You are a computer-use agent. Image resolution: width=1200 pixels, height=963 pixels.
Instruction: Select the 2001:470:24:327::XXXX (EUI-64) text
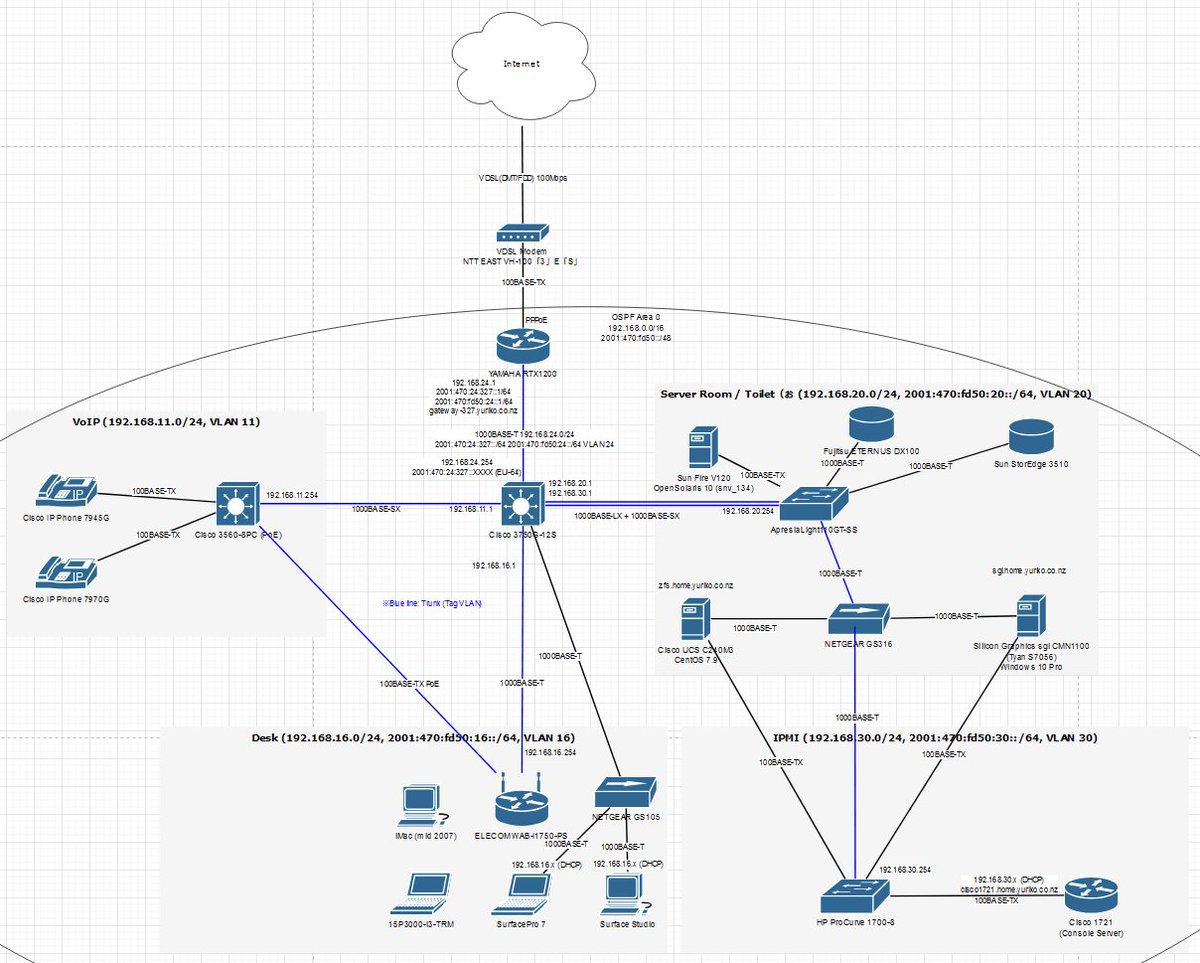[x=466, y=472]
